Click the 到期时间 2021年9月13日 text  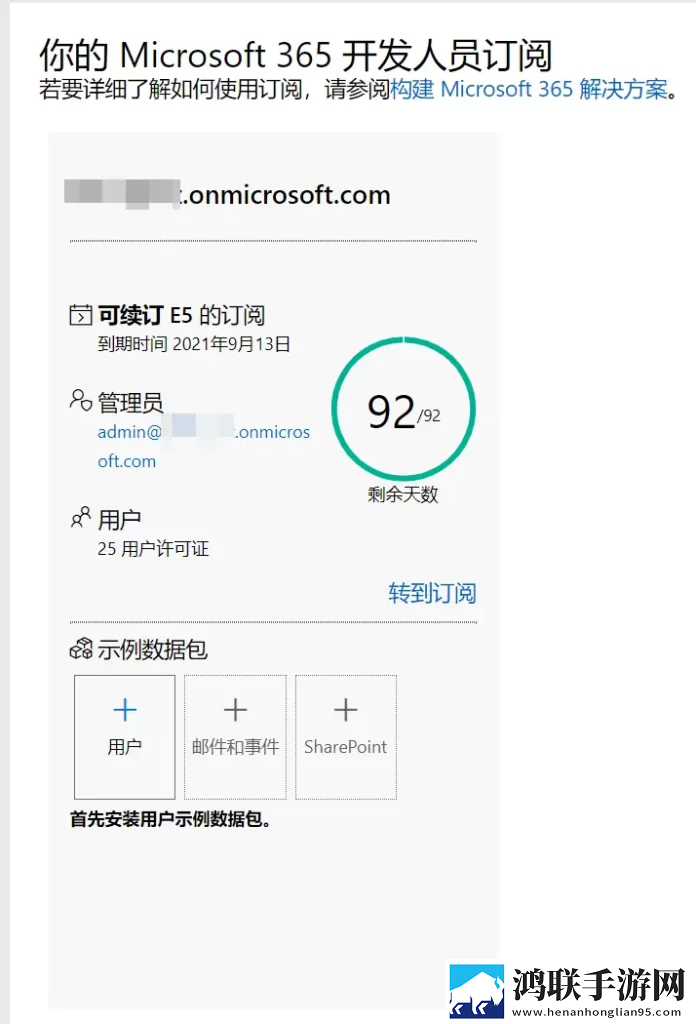tap(194, 344)
